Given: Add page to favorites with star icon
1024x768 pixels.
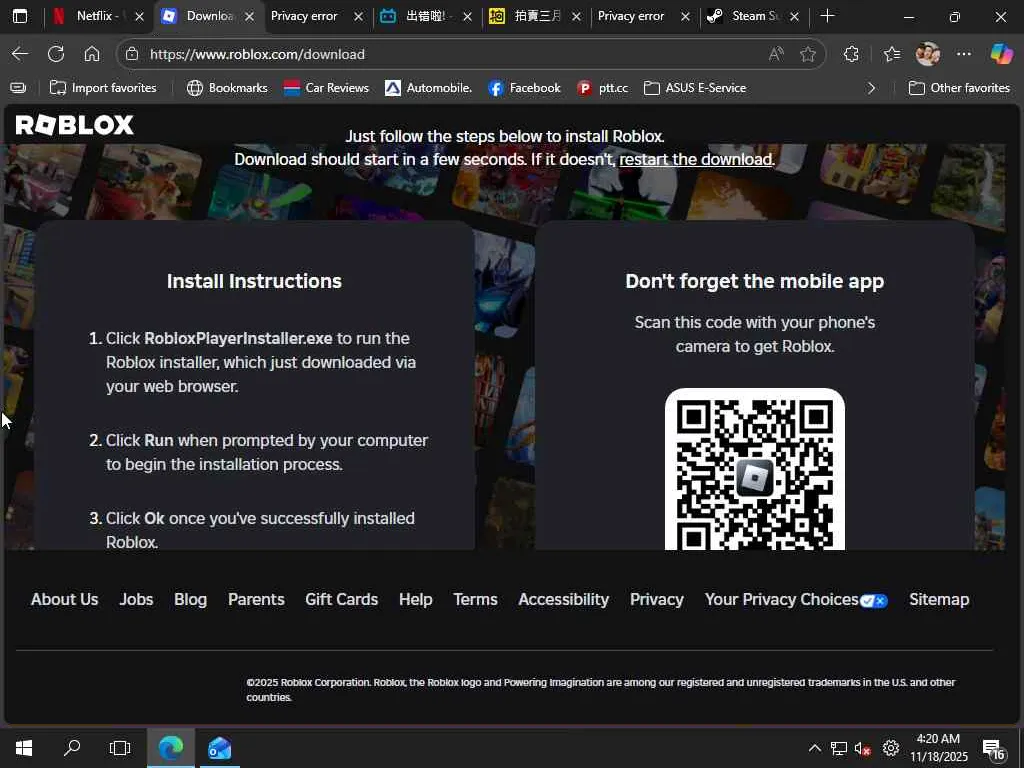Looking at the screenshot, I should point(808,54).
